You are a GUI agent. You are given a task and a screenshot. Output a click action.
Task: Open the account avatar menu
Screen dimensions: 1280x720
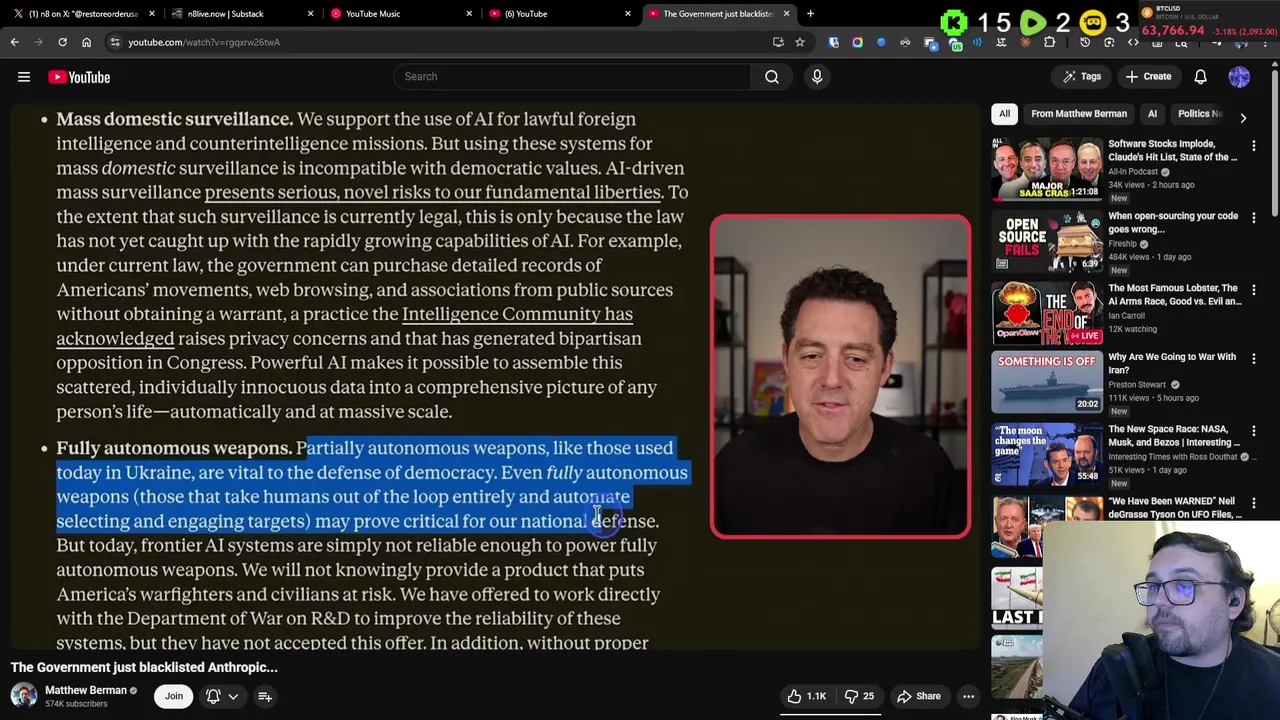pyautogui.click(x=1239, y=77)
